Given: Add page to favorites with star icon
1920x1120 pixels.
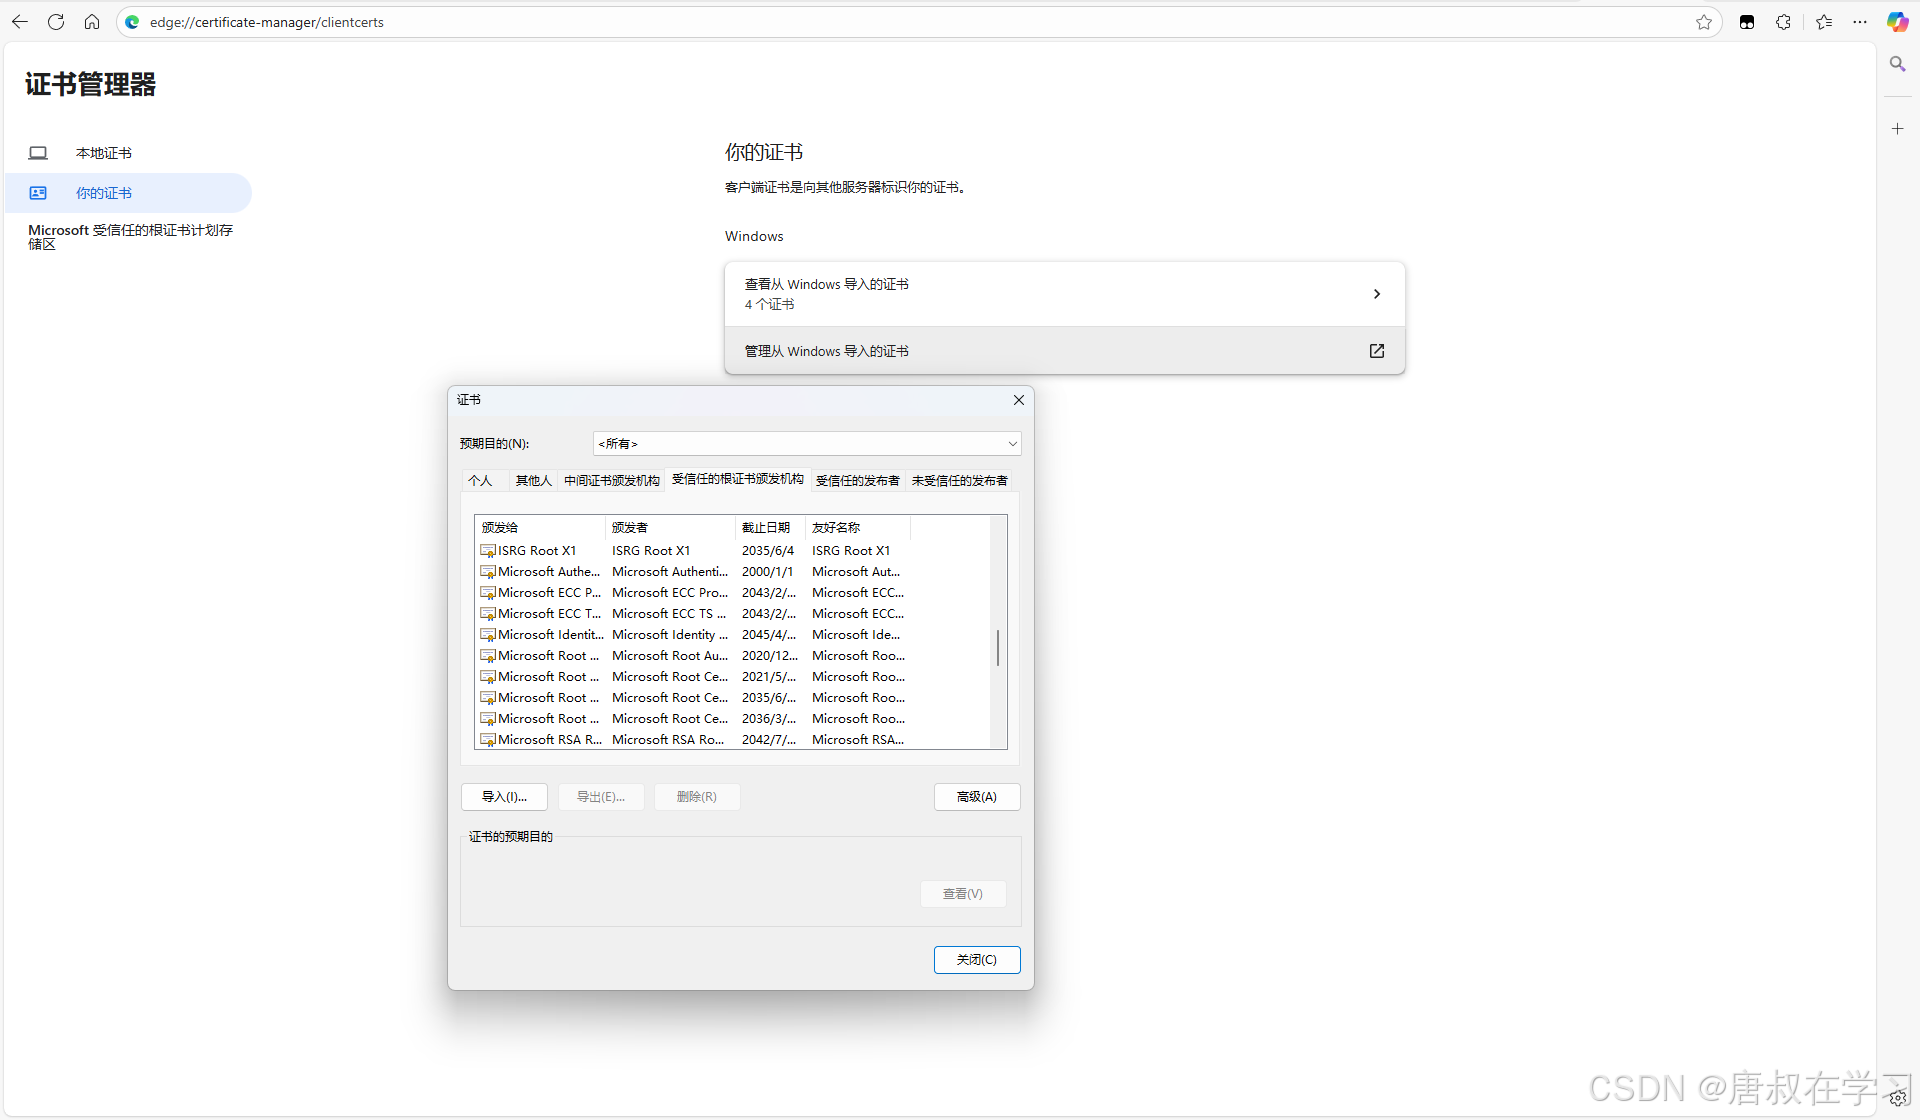Looking at the screenshot, I should click(x=1704, y=22).
